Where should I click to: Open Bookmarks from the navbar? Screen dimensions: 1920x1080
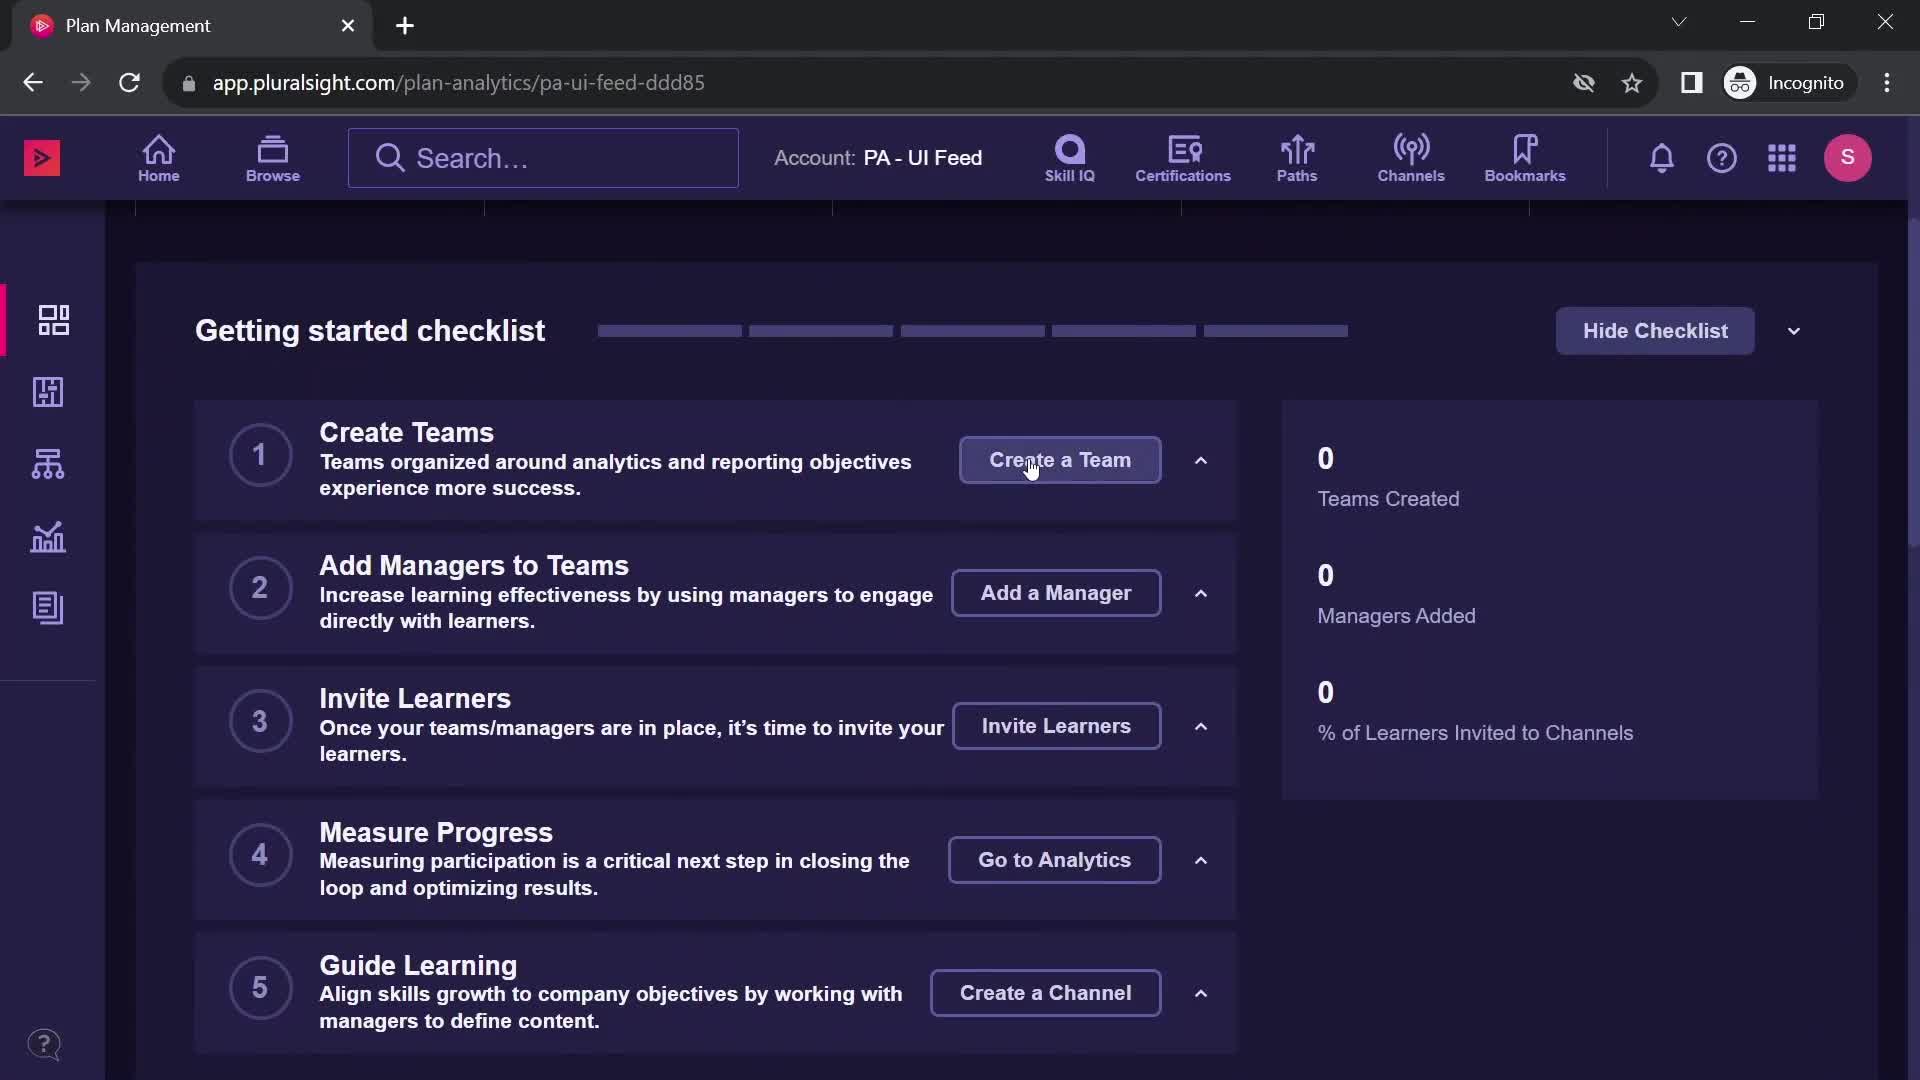1525,158
